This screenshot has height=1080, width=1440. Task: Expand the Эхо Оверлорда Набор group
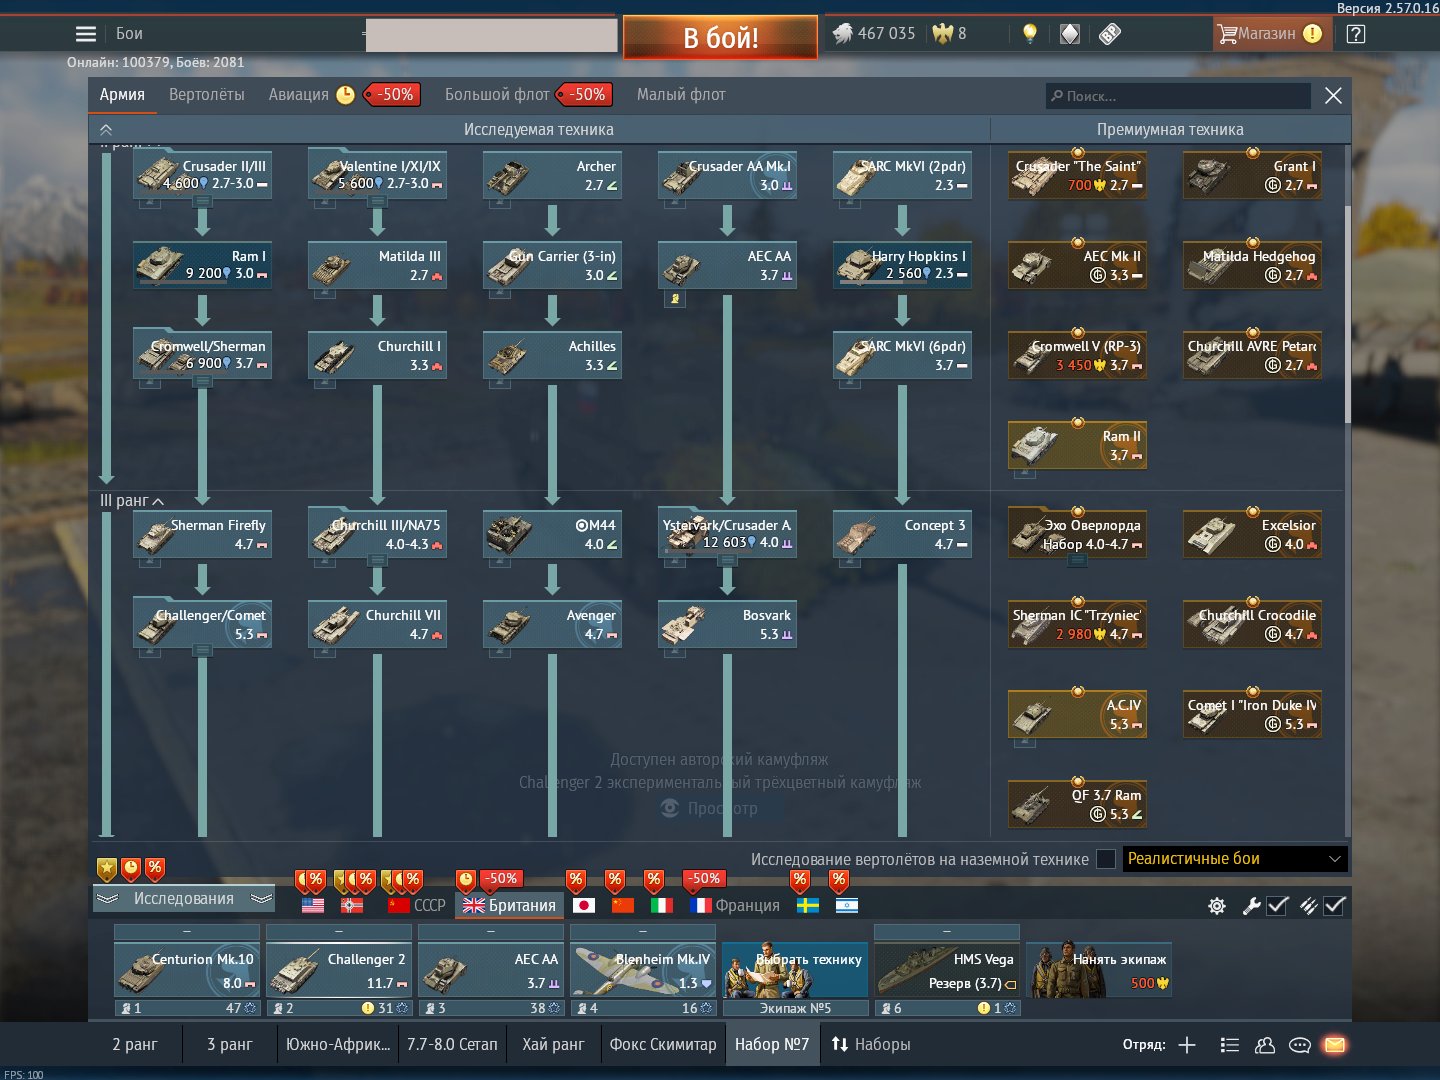click(1077, 561)
